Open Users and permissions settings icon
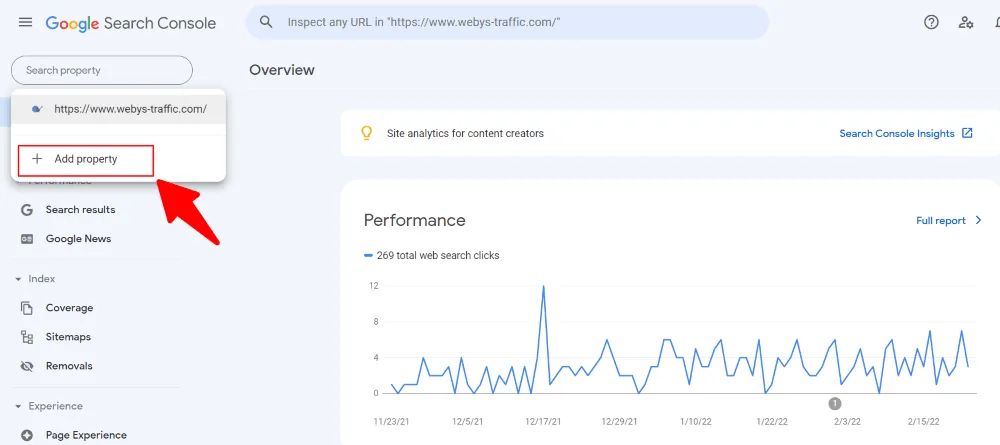 [966, 22]
